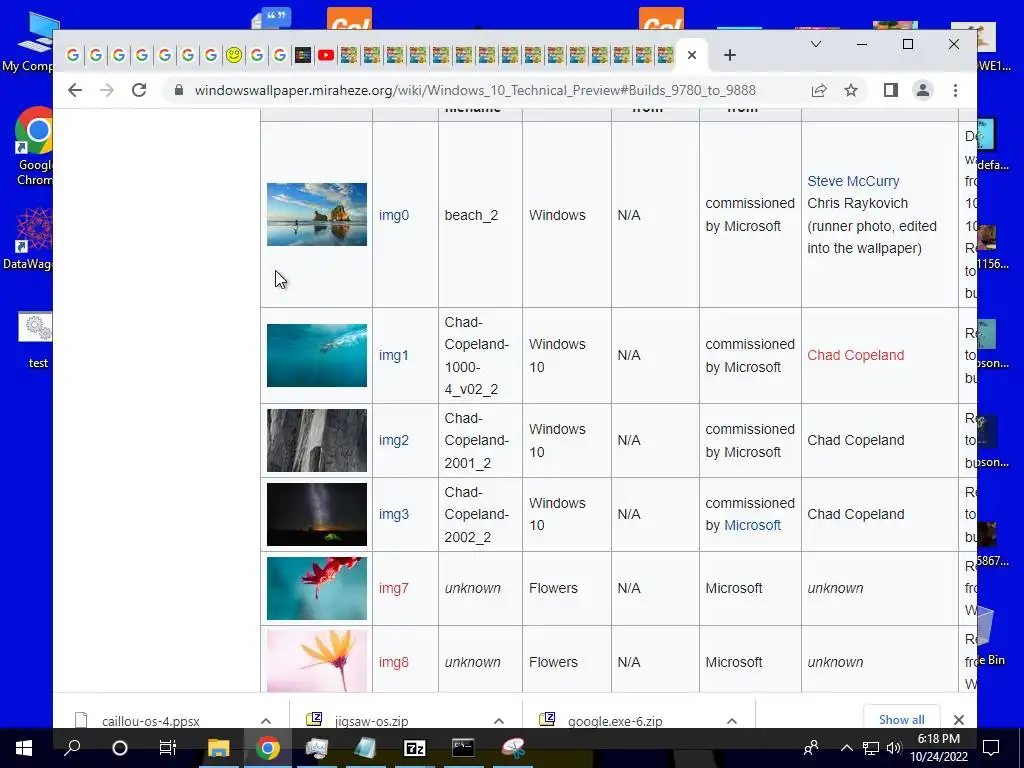Select Google Chrome desktop shortcut
1024x768 pixels.
(34, 147)
